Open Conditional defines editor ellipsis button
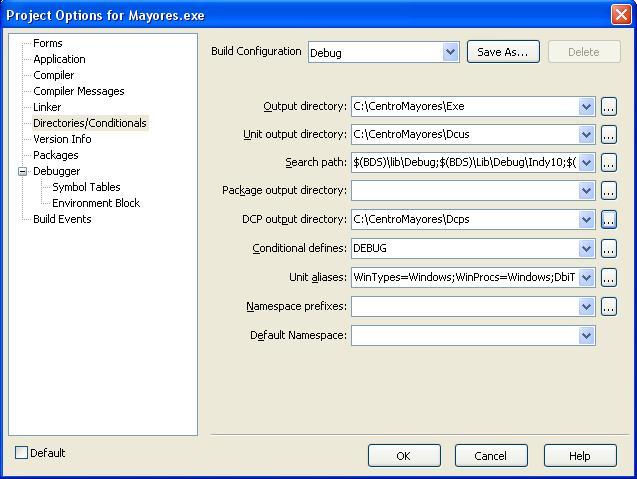 coord(608,248)
